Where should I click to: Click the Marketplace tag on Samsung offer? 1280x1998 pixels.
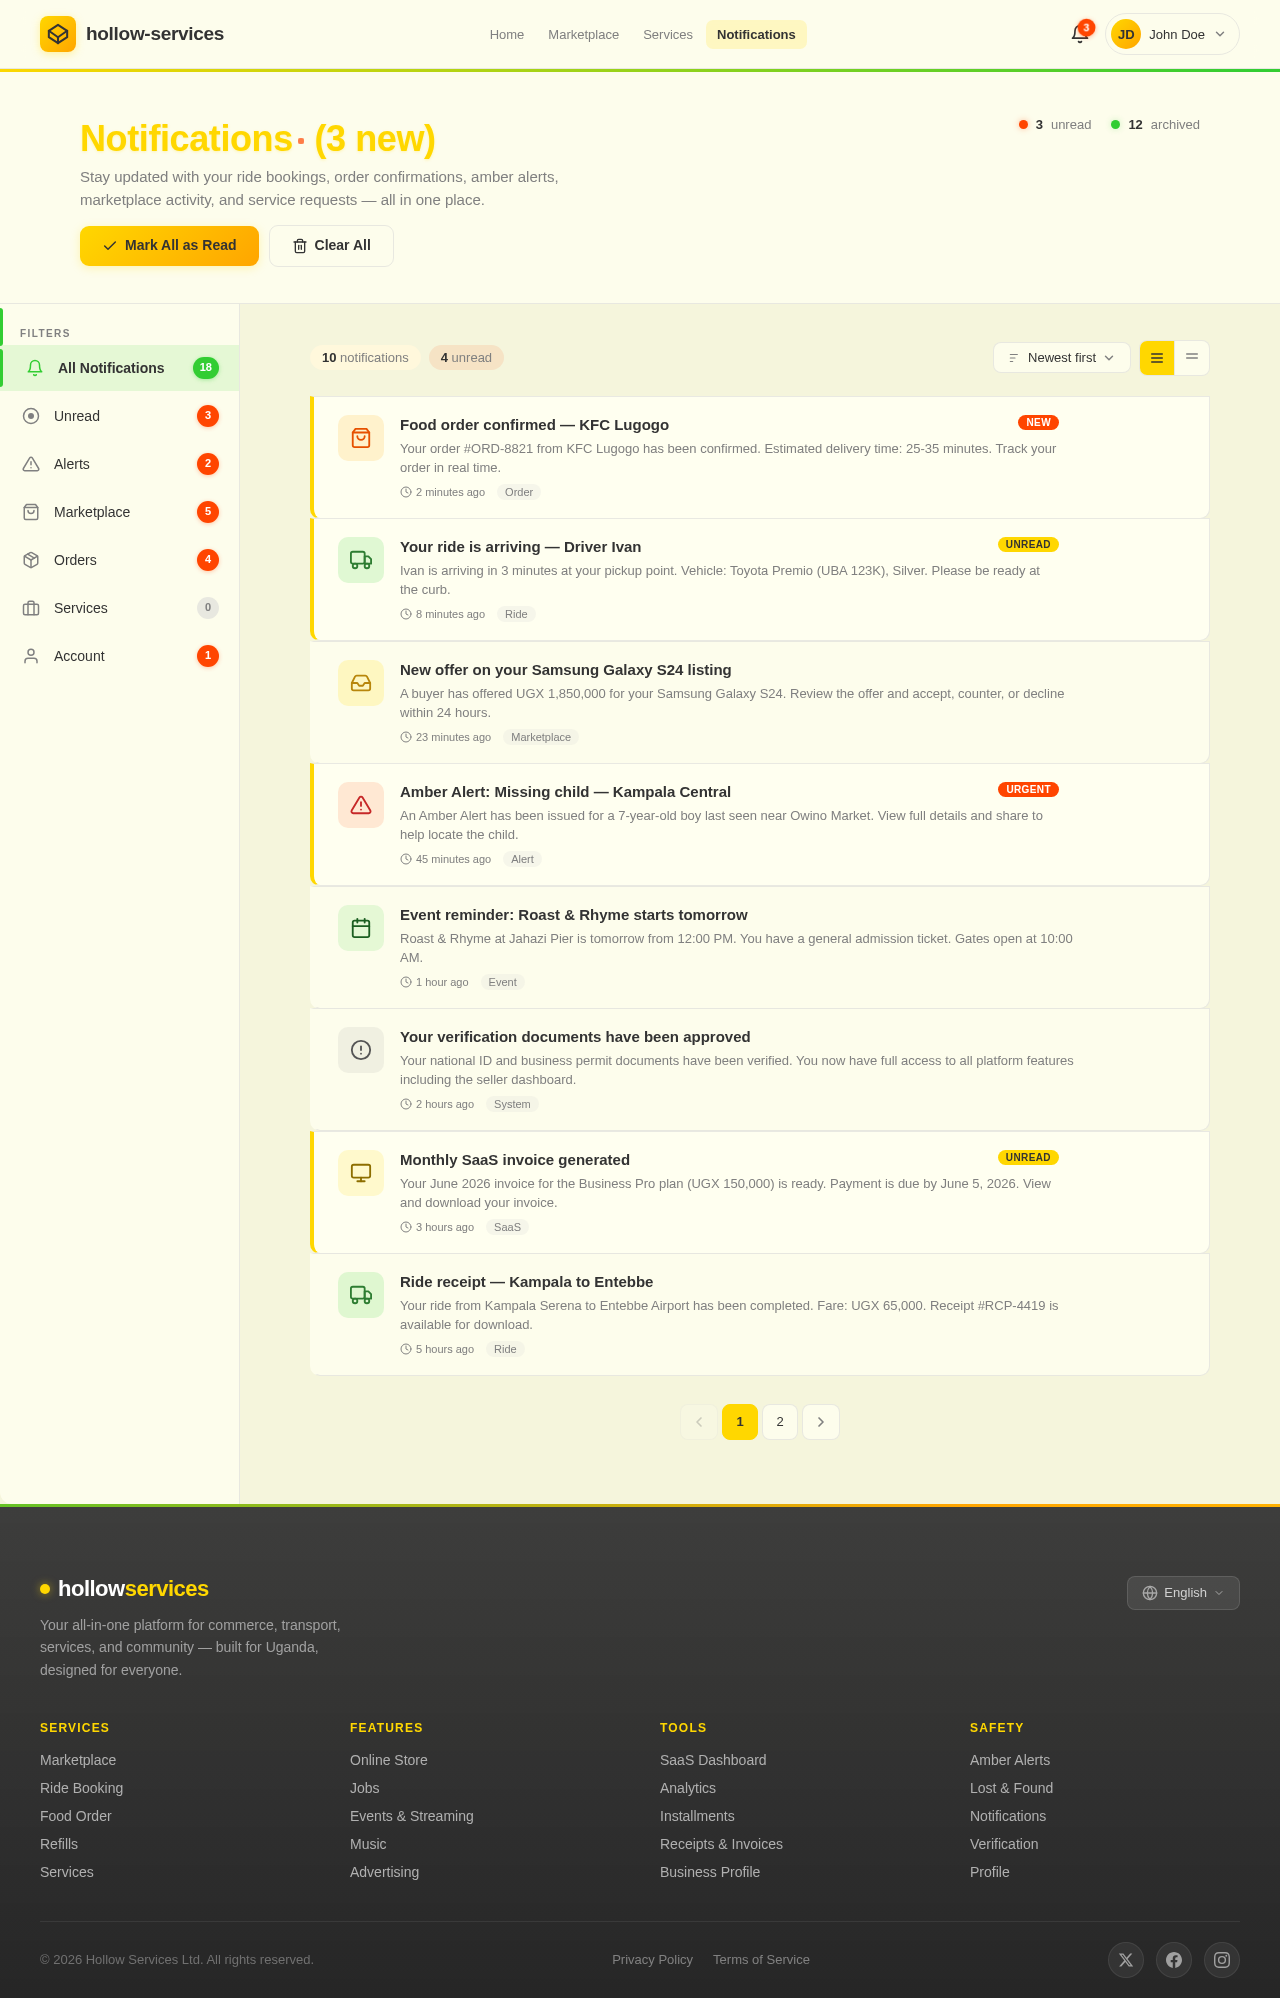coord(541,737)
